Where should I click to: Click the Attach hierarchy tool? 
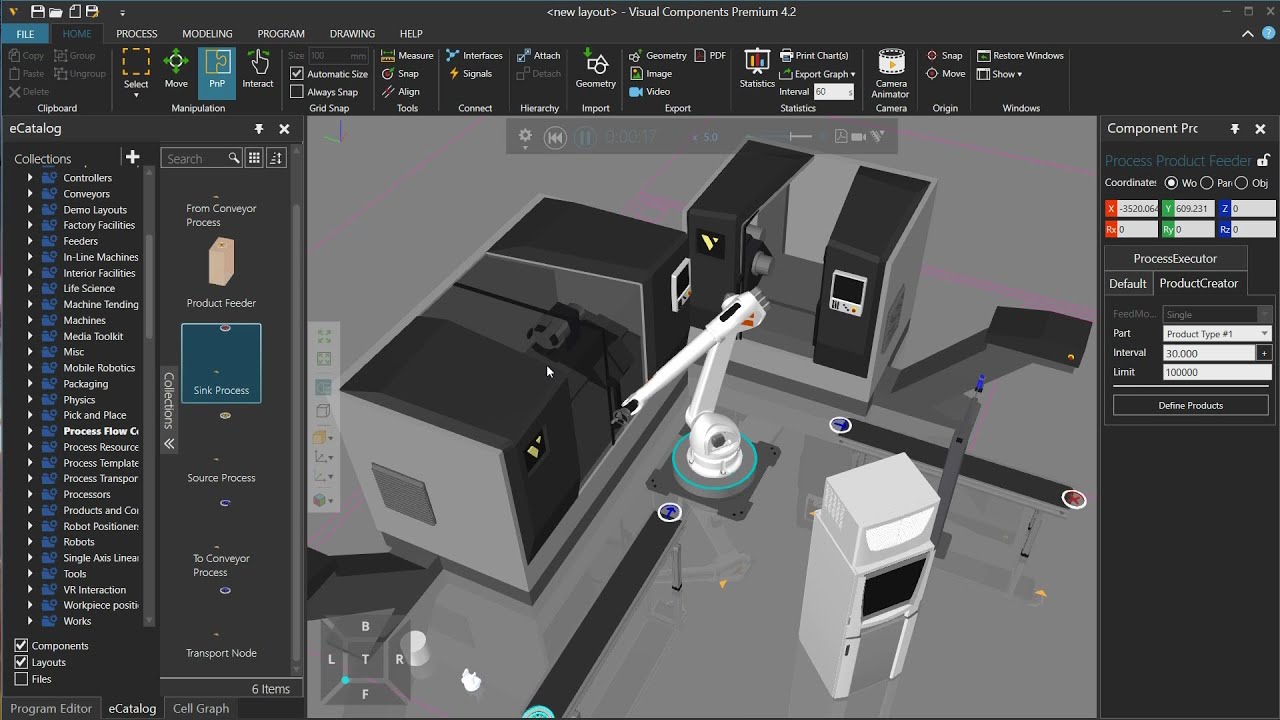pos(538,56)
